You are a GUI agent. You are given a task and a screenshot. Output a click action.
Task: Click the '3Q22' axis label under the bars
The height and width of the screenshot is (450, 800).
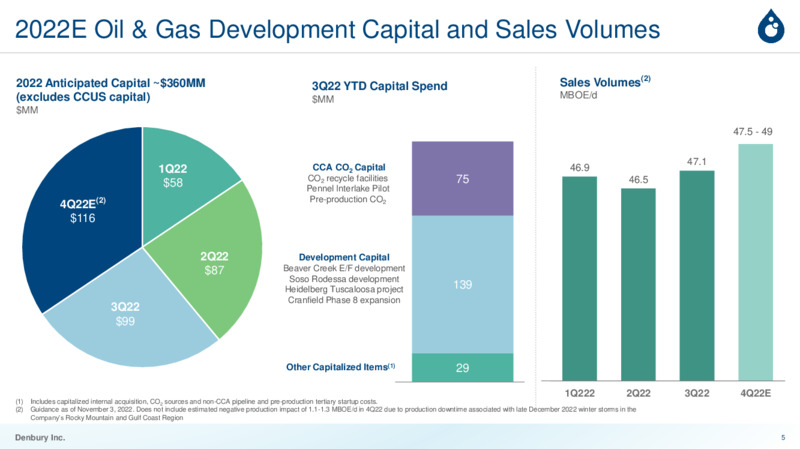tap(697, 393)
